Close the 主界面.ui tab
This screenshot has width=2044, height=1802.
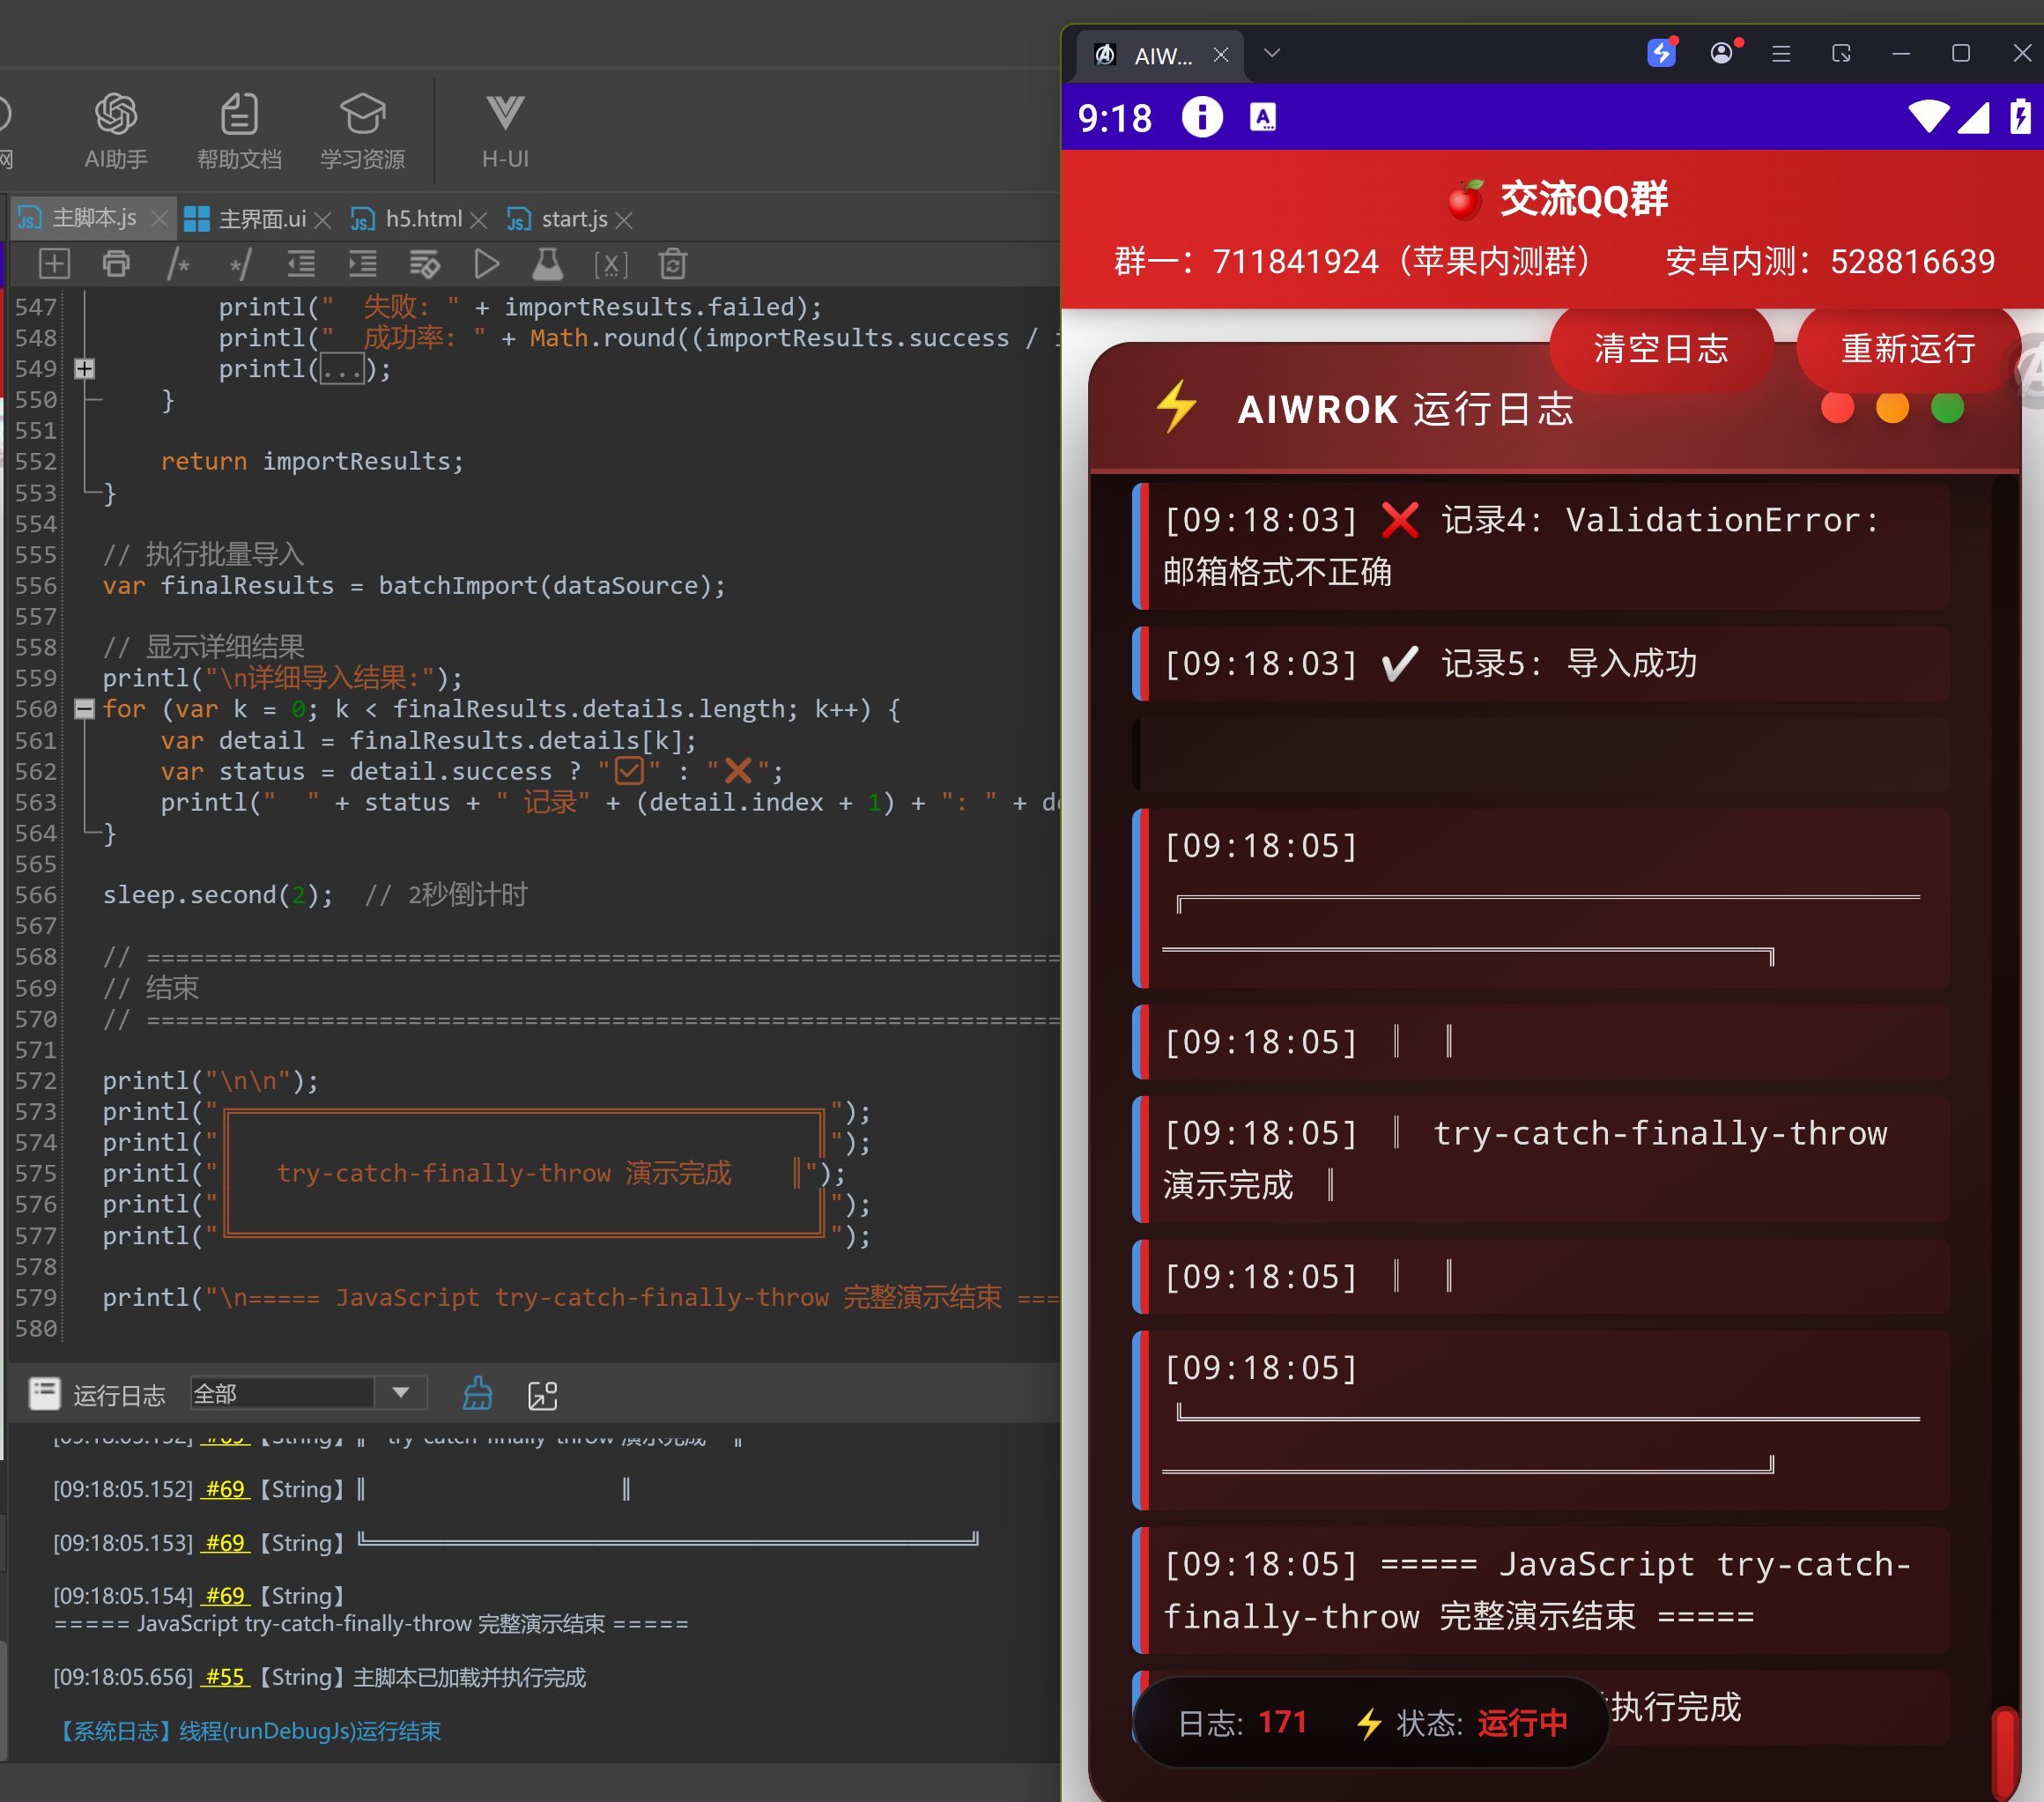pyautogui.click(x=322, y=219)
